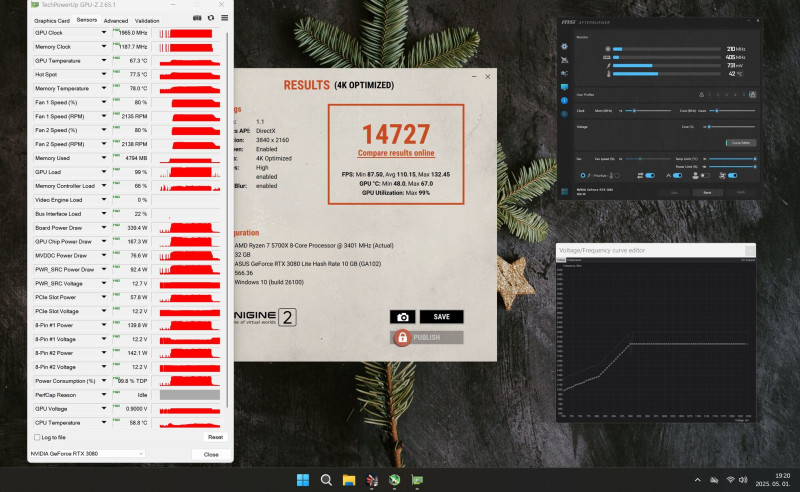Adjust the Afterburner memory clock slider

(648, 111)
